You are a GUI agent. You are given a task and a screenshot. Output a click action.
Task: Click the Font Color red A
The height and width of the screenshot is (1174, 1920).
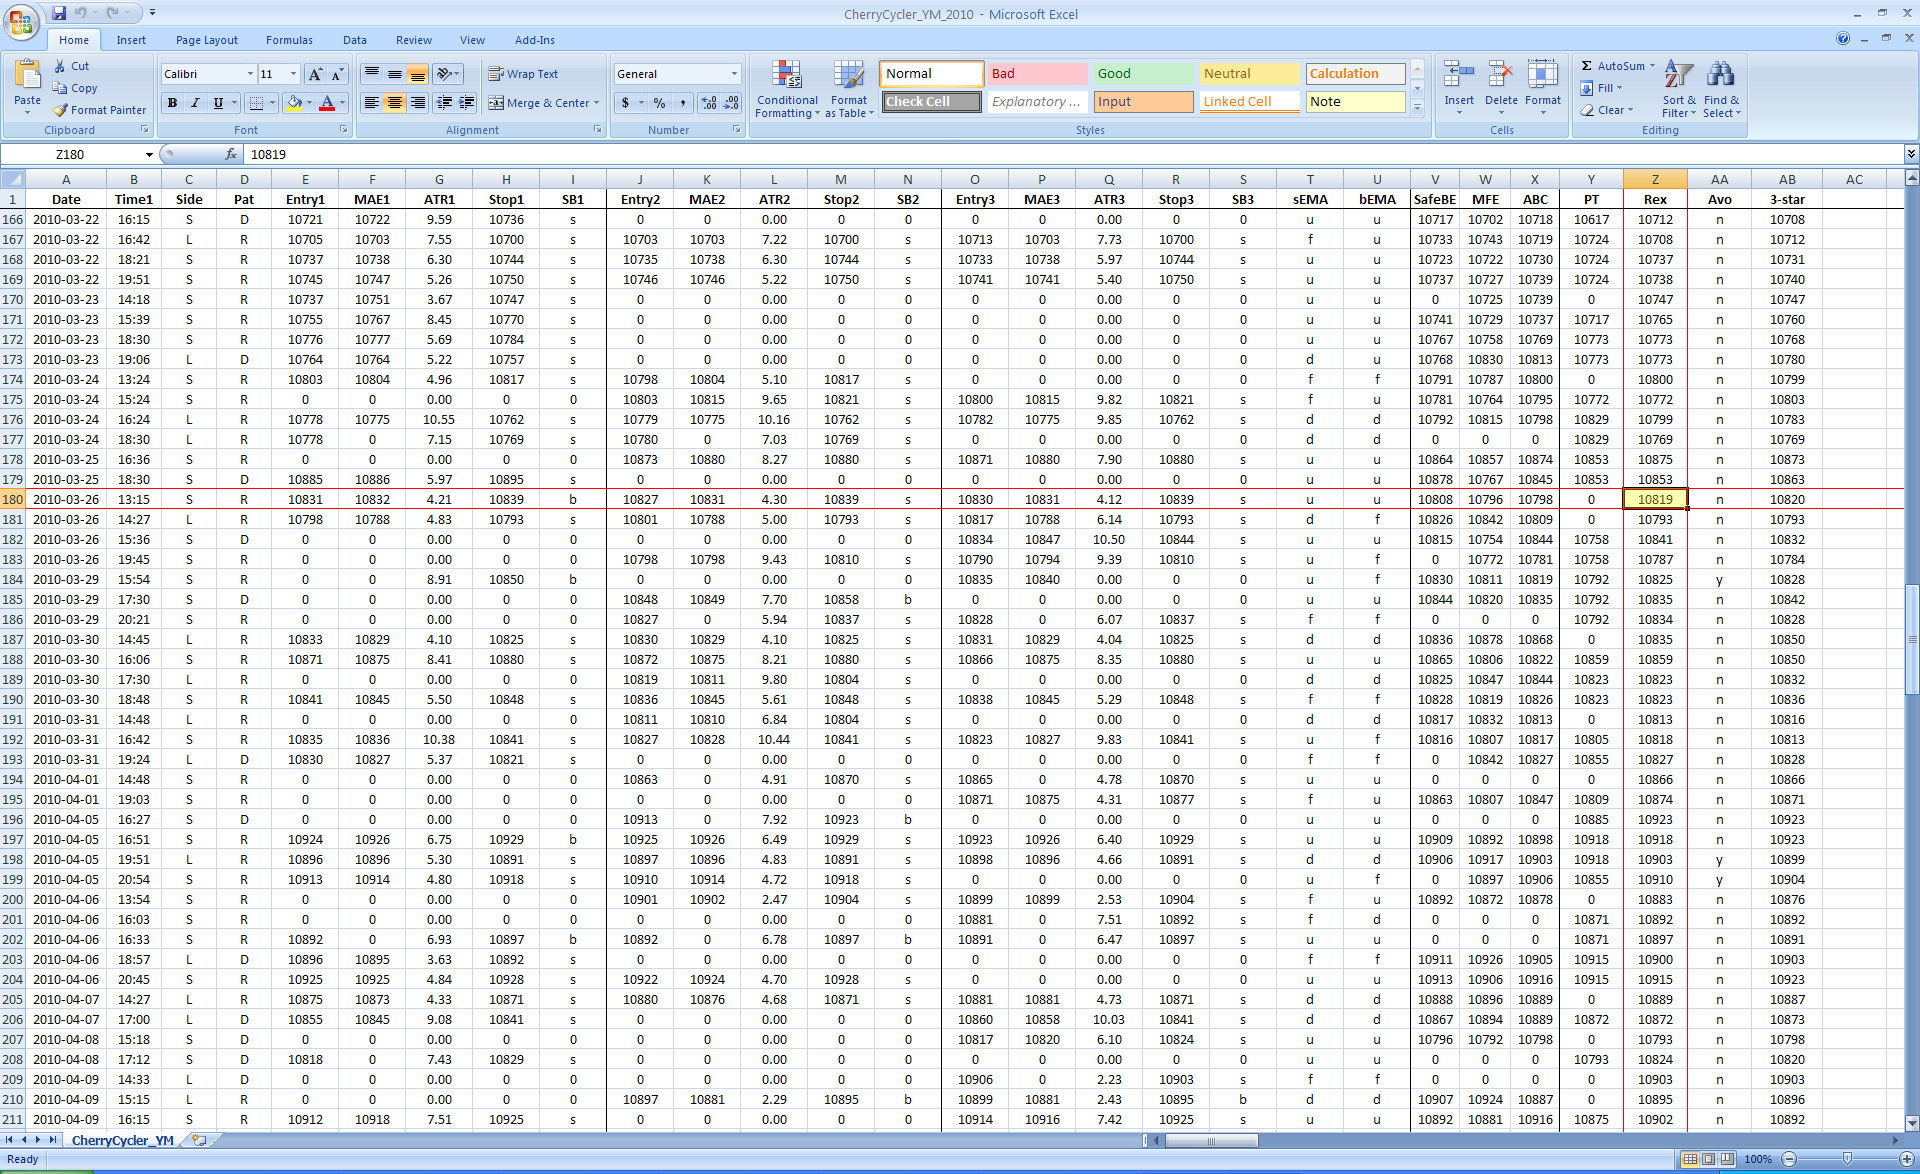point(326,103)
